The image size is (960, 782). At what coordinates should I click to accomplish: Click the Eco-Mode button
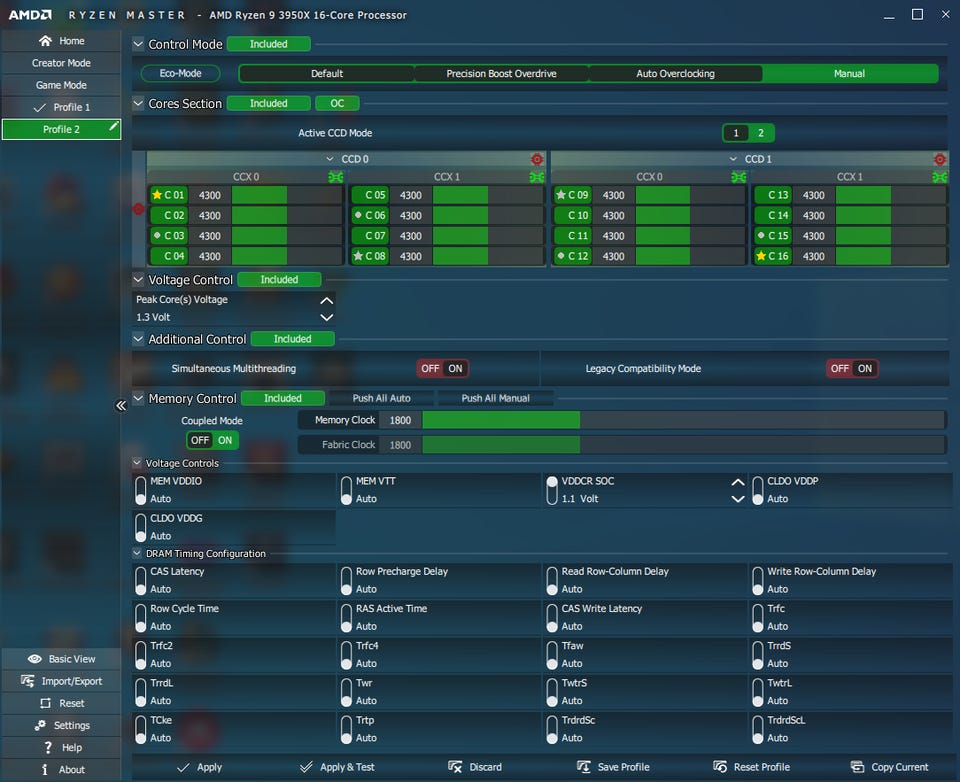pyautogui.click(x=181, y=73)
